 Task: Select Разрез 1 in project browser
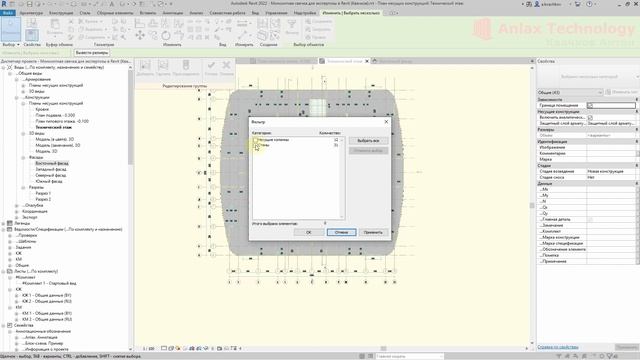point(43,193)
